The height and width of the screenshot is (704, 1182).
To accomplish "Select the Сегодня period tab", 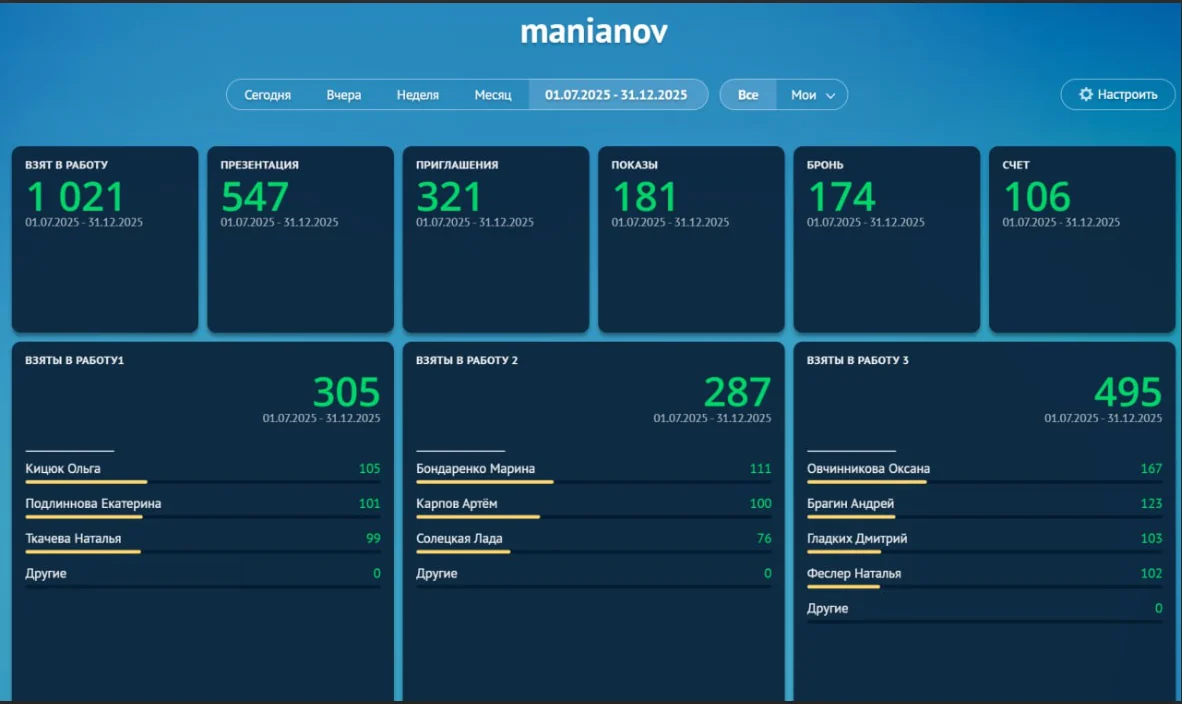I will pos(268,94).
